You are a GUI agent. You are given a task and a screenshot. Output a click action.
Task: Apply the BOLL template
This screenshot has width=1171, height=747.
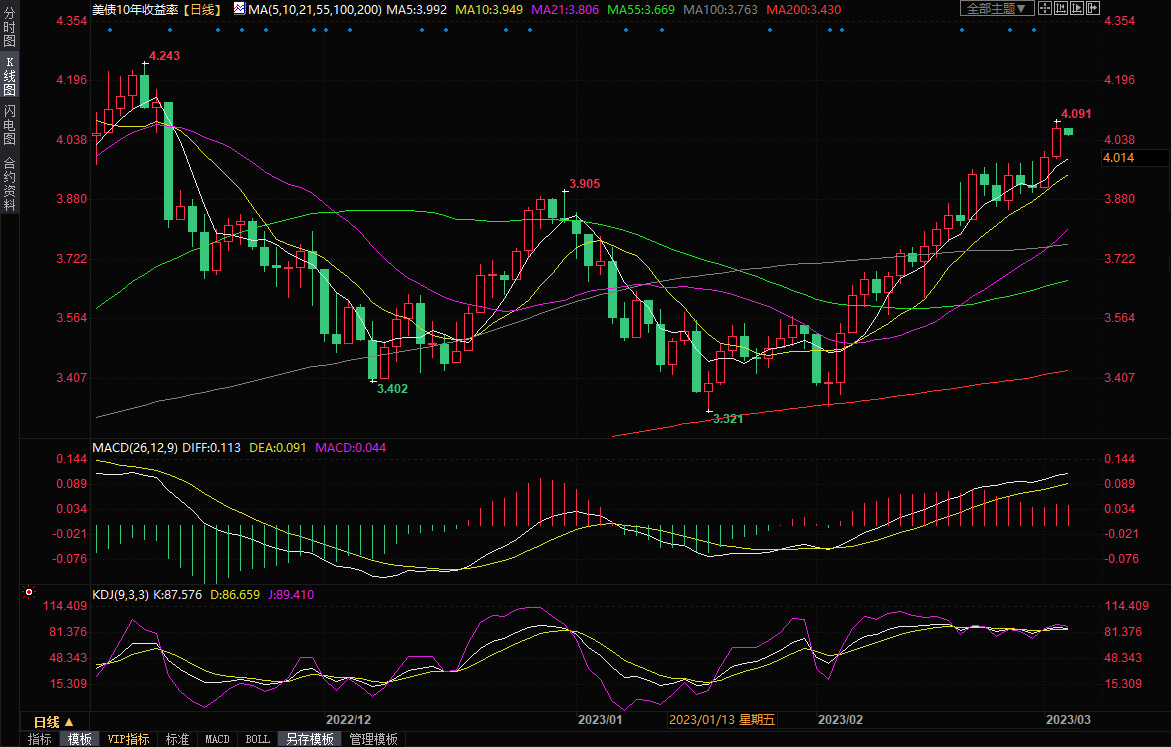pyautogui.click(x=258, y=739)
